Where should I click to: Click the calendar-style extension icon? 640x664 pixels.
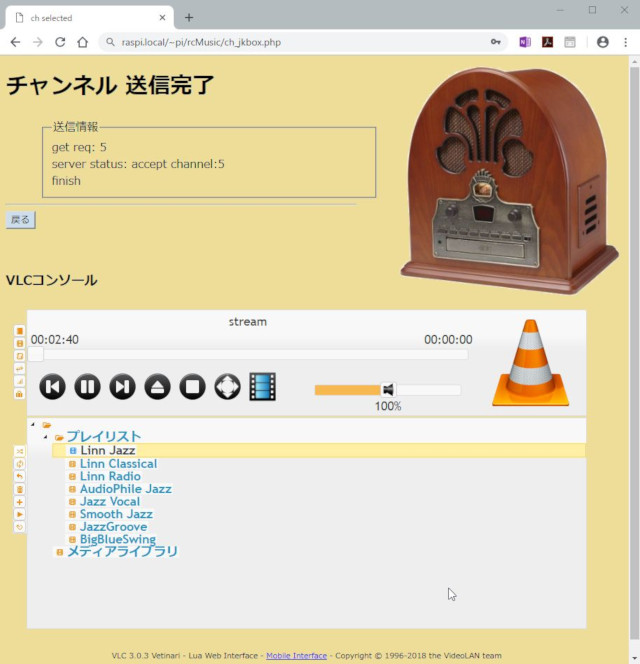pyautogui.click(x=570, y=42)
